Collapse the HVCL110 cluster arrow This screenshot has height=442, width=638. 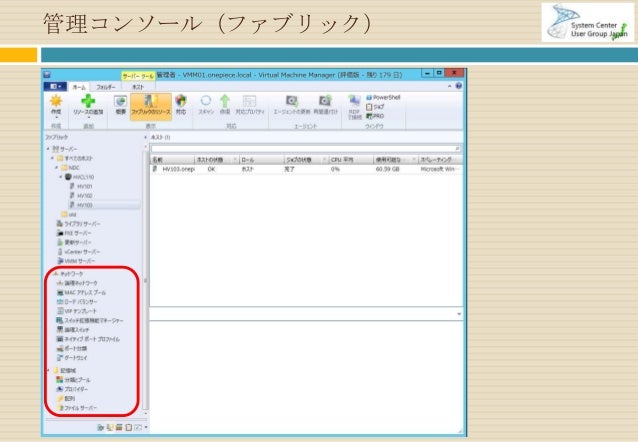(x=61, y=177)
